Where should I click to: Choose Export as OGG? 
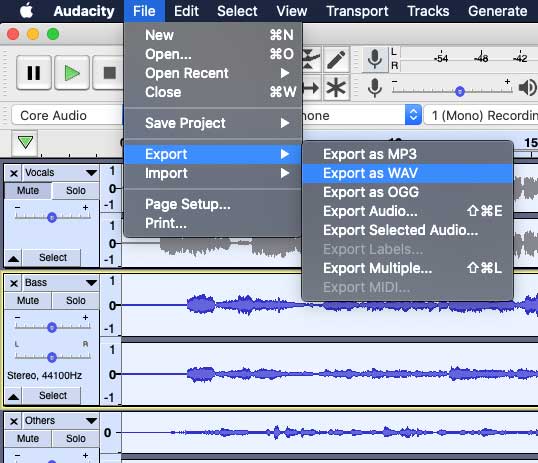[x=408, y=192]
